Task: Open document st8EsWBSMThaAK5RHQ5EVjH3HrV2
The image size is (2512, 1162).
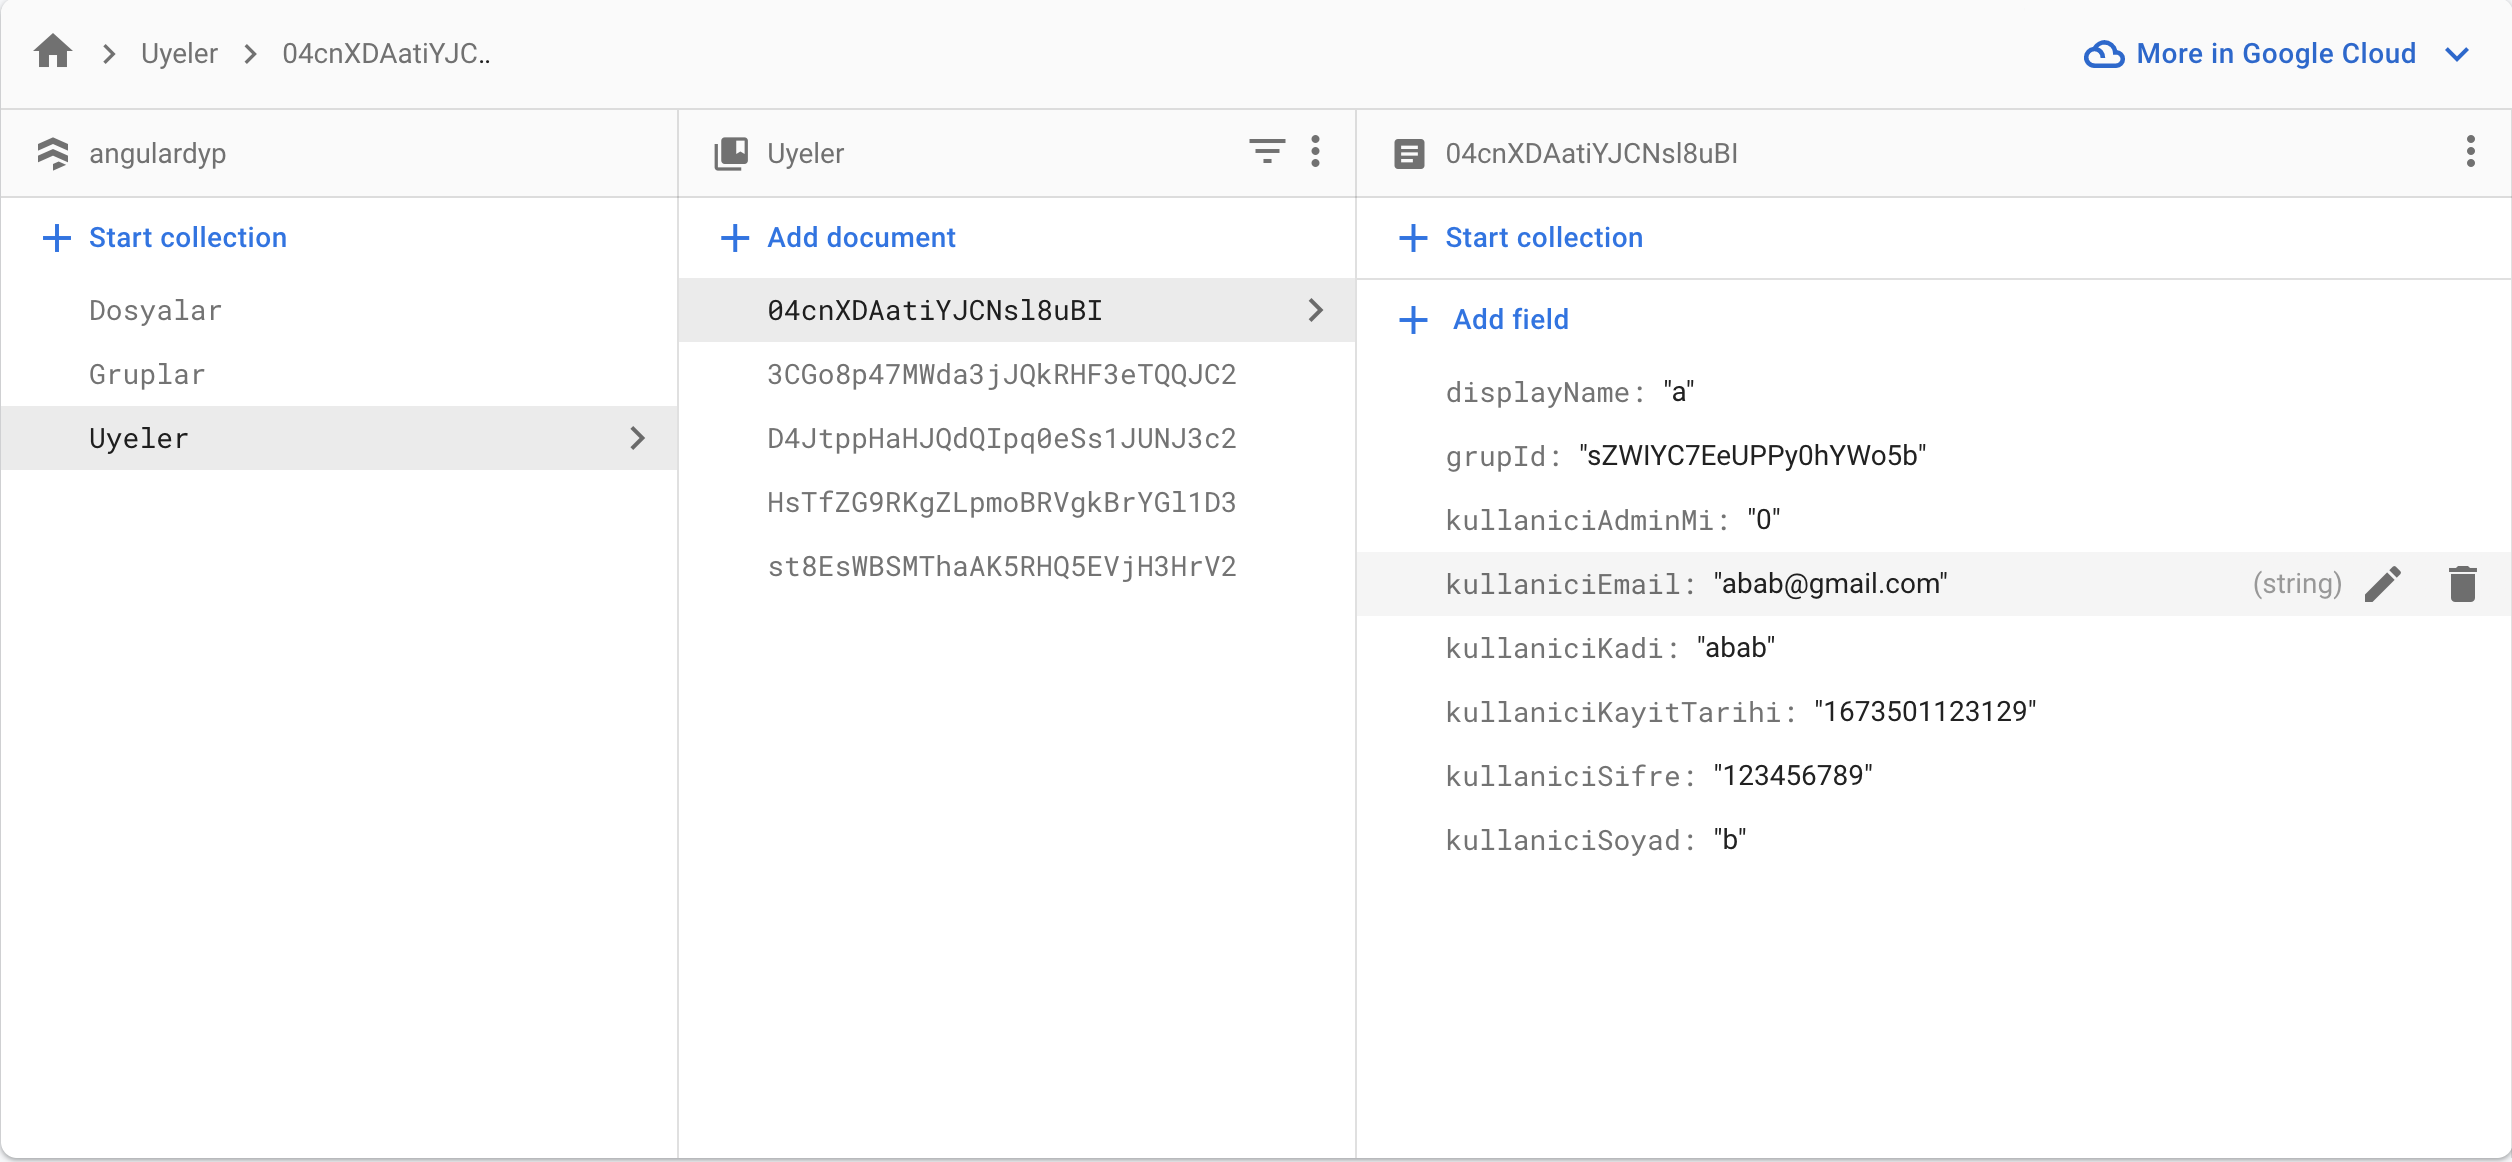Action: tap(1001, 566)
